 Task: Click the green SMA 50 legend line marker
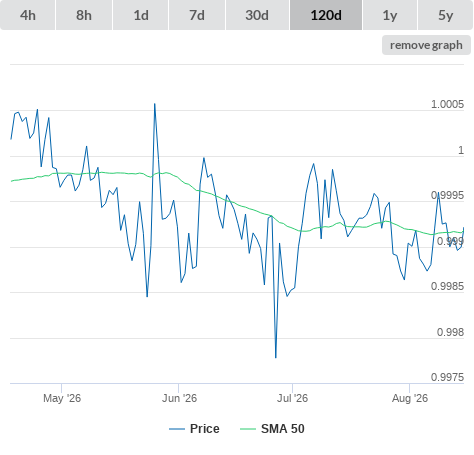(248, 429)
